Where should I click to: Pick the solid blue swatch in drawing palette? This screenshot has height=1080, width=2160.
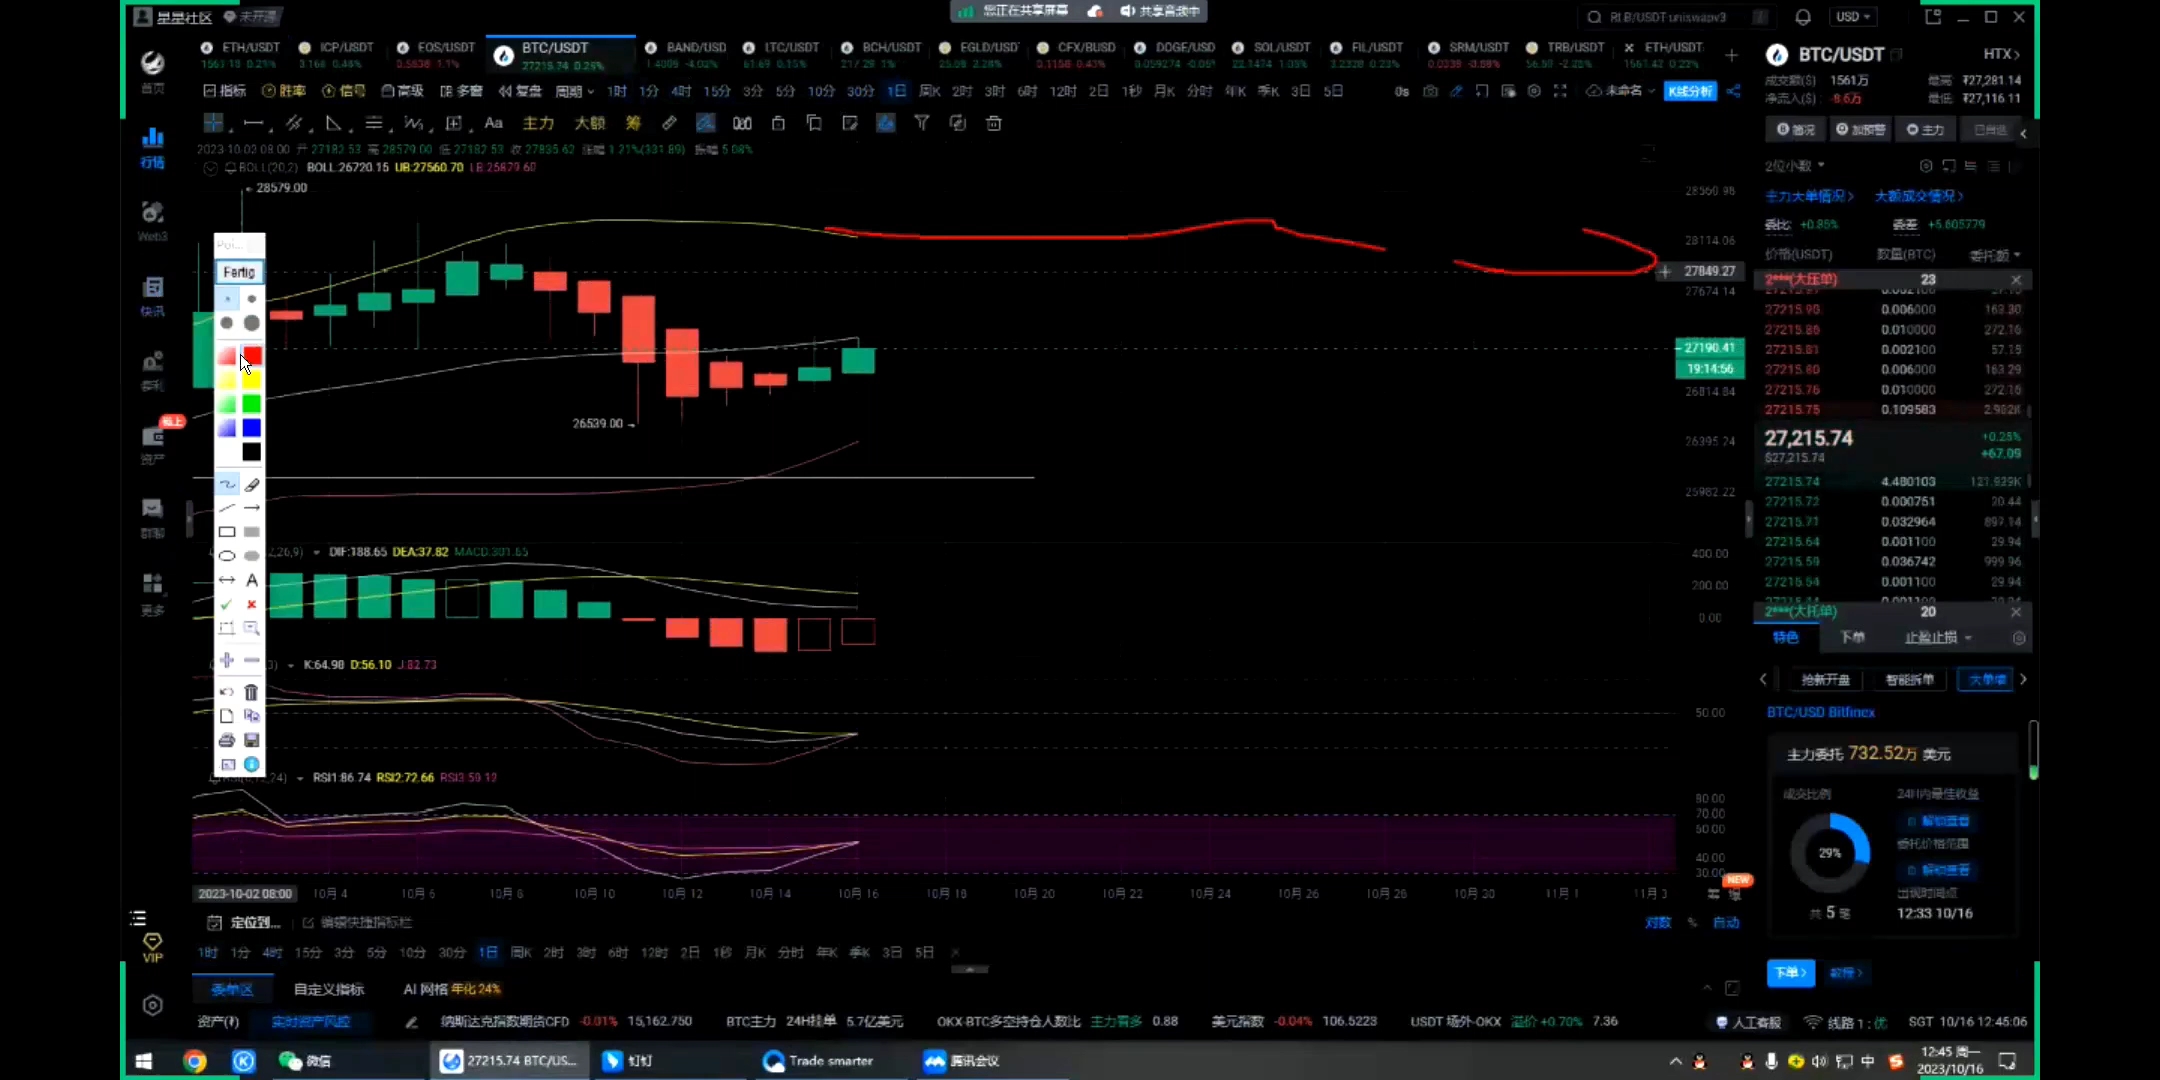pos(252,428)
